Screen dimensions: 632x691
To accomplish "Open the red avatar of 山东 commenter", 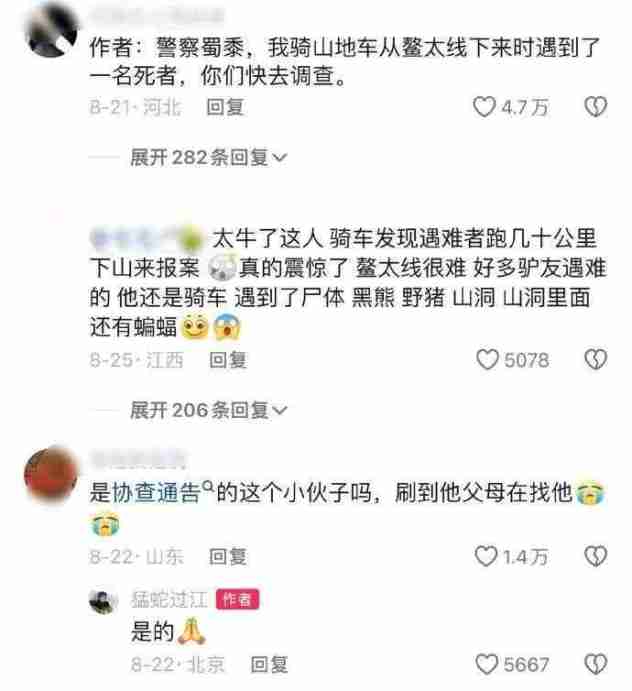I will [51, 475].
